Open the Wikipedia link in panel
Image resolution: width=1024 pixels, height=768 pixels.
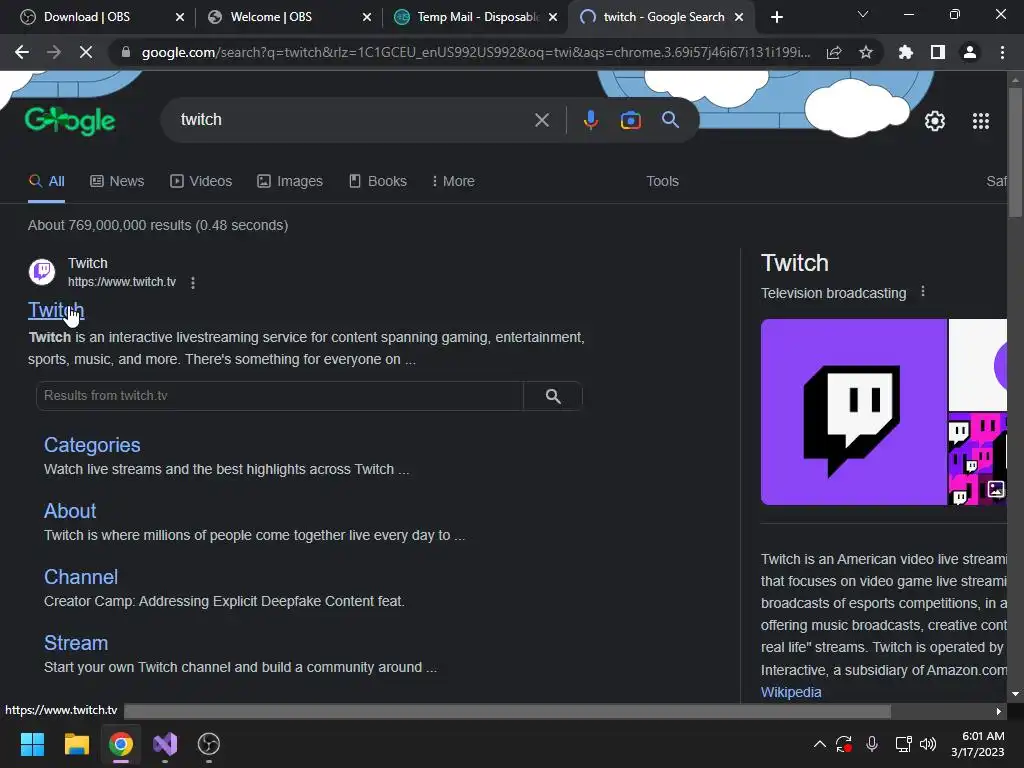791,692
